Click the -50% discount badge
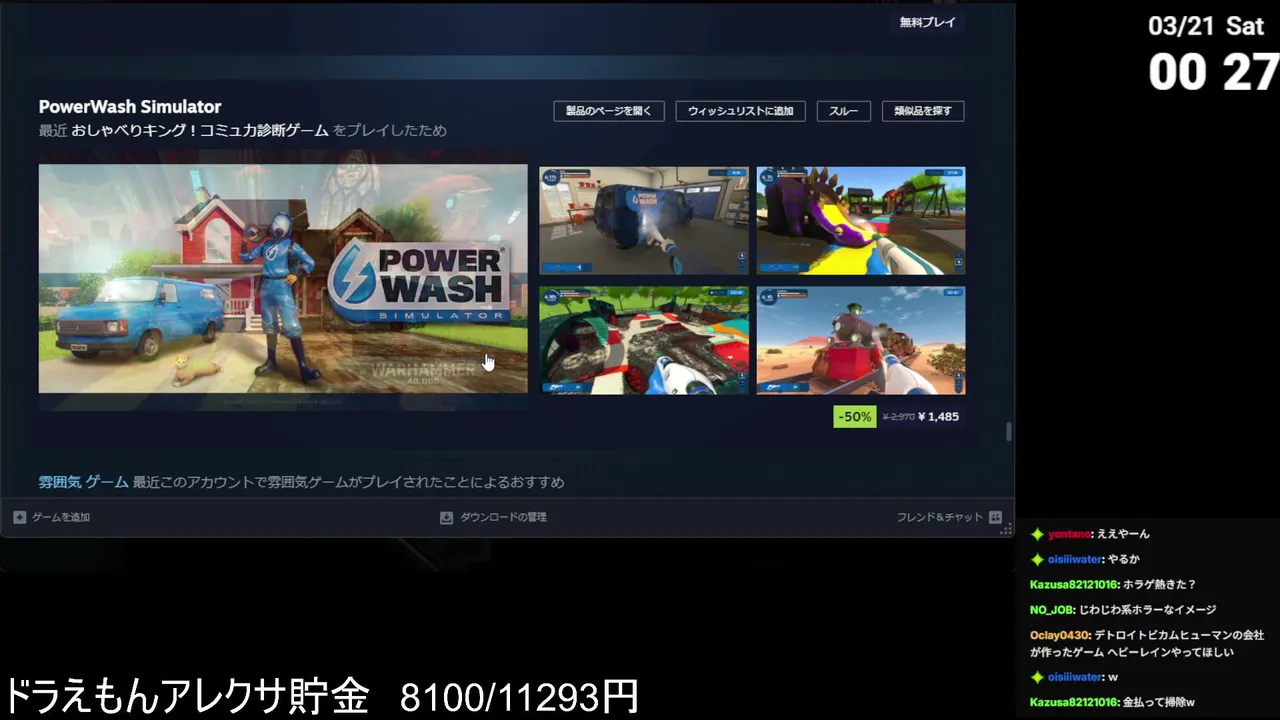Screen dimensions: 1280x720 [855, 416]
